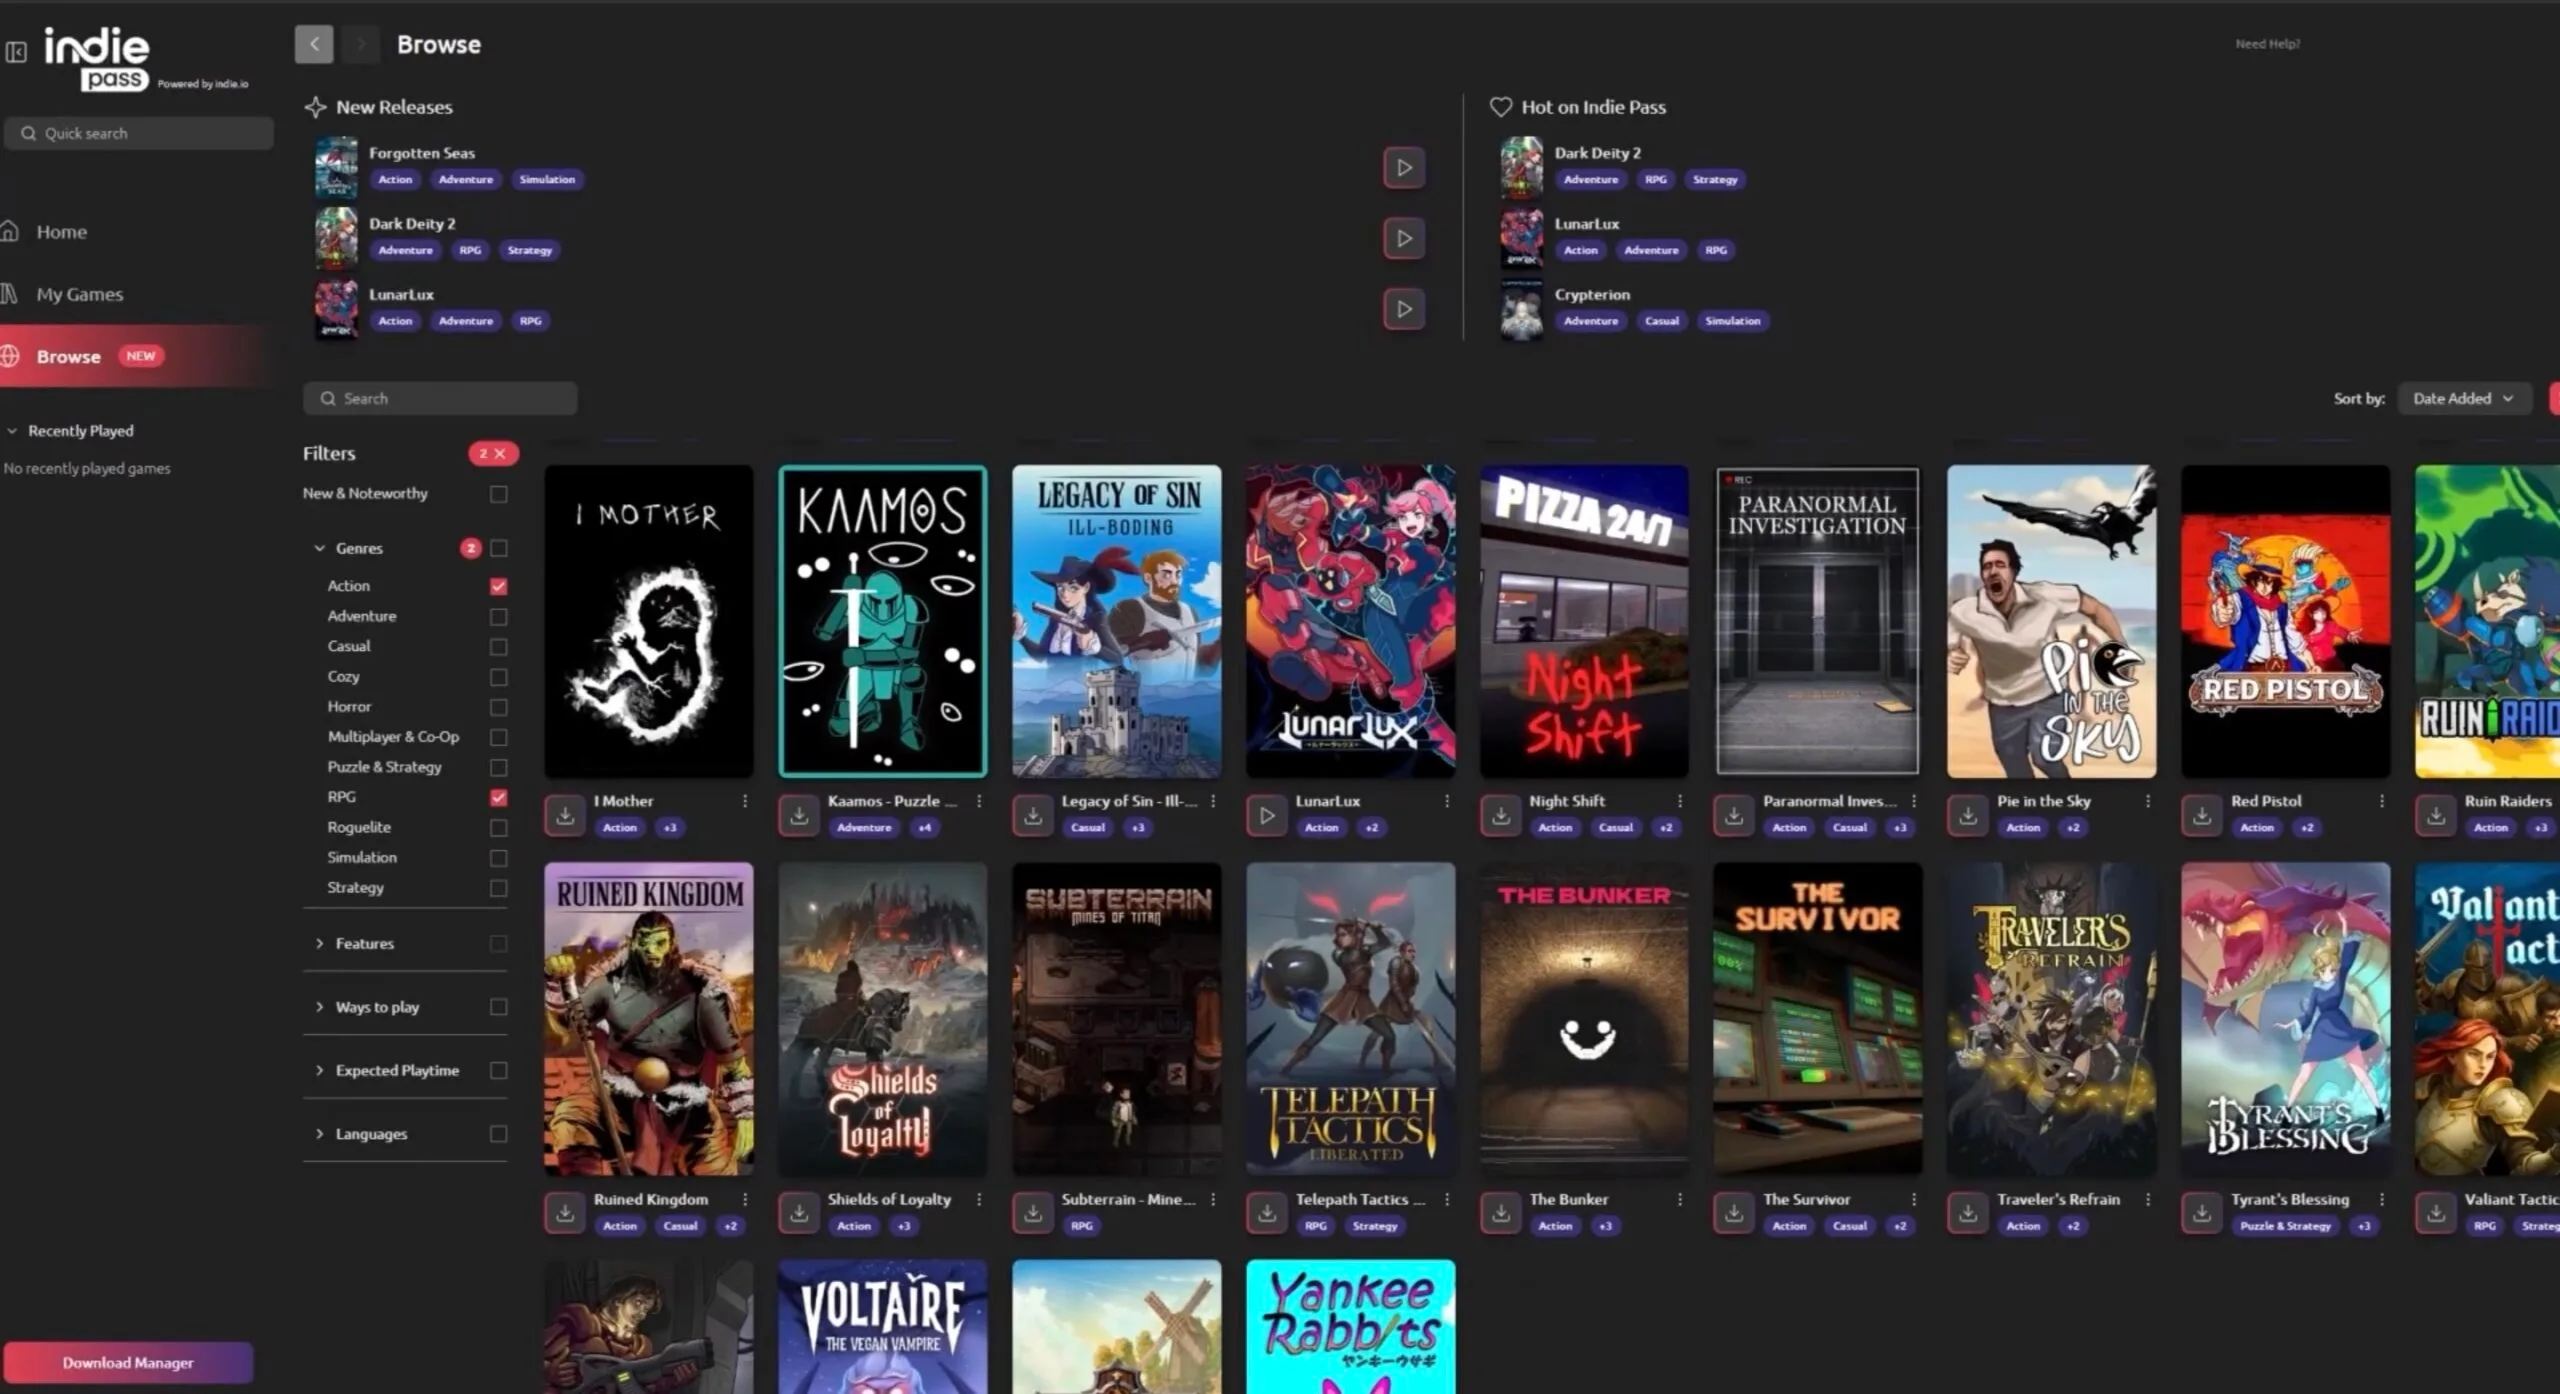Image resolution: width=2560 pixels, height=1394 pixels.
Task: Download Shields of Loyalty via its icon
Action: [799, 1213]
